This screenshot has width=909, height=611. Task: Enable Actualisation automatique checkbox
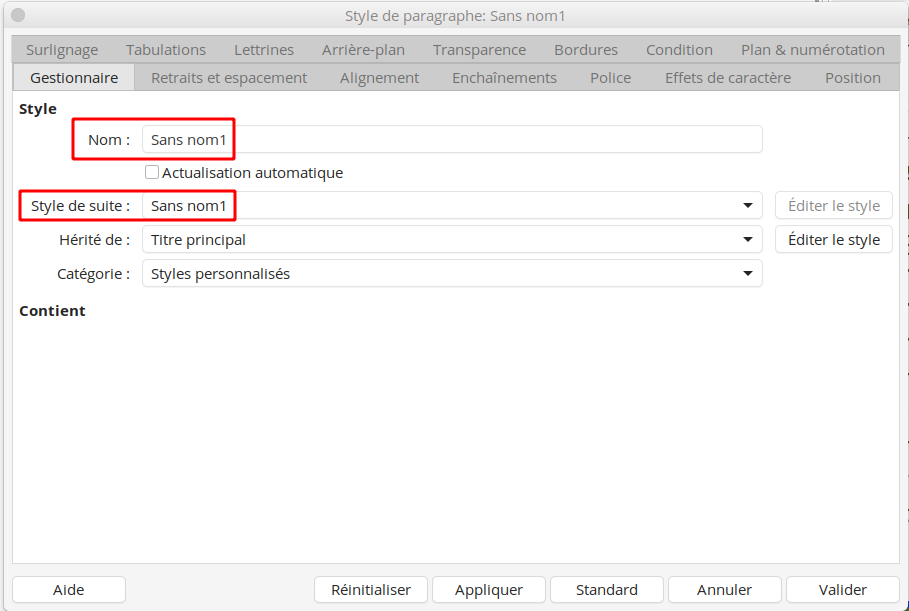pos(152,172)
